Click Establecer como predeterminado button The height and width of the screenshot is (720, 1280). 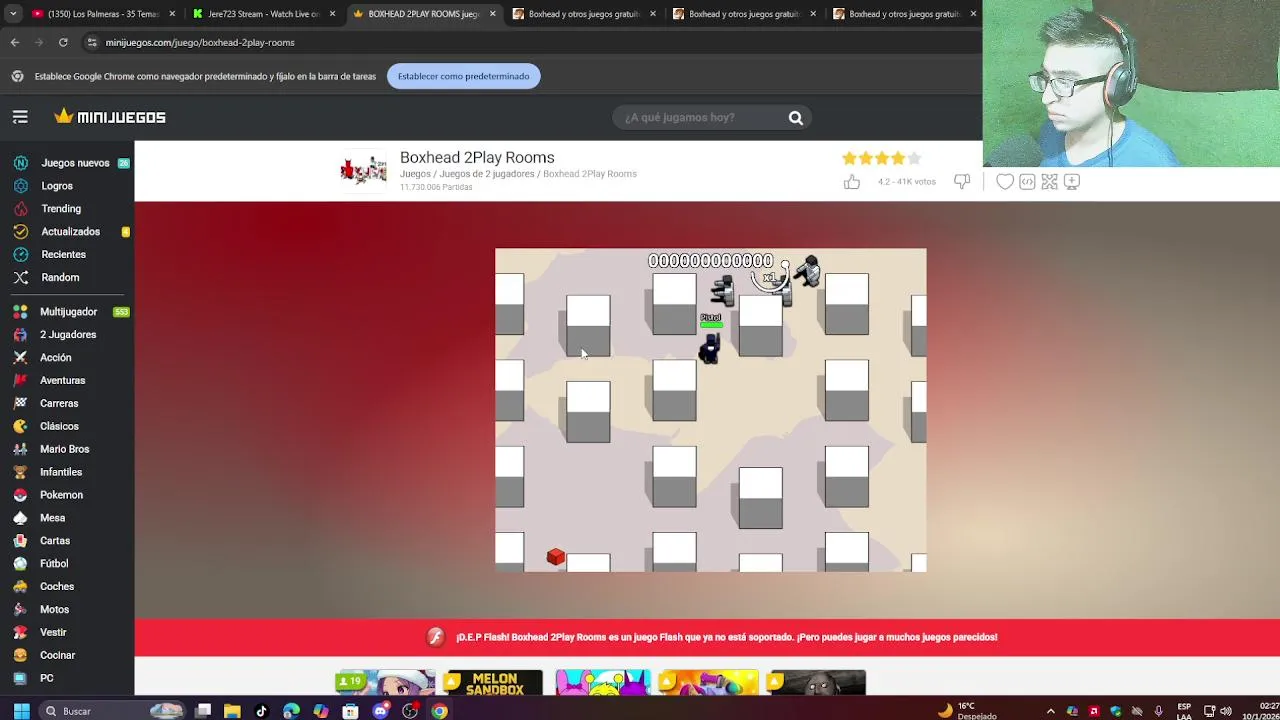463,76
